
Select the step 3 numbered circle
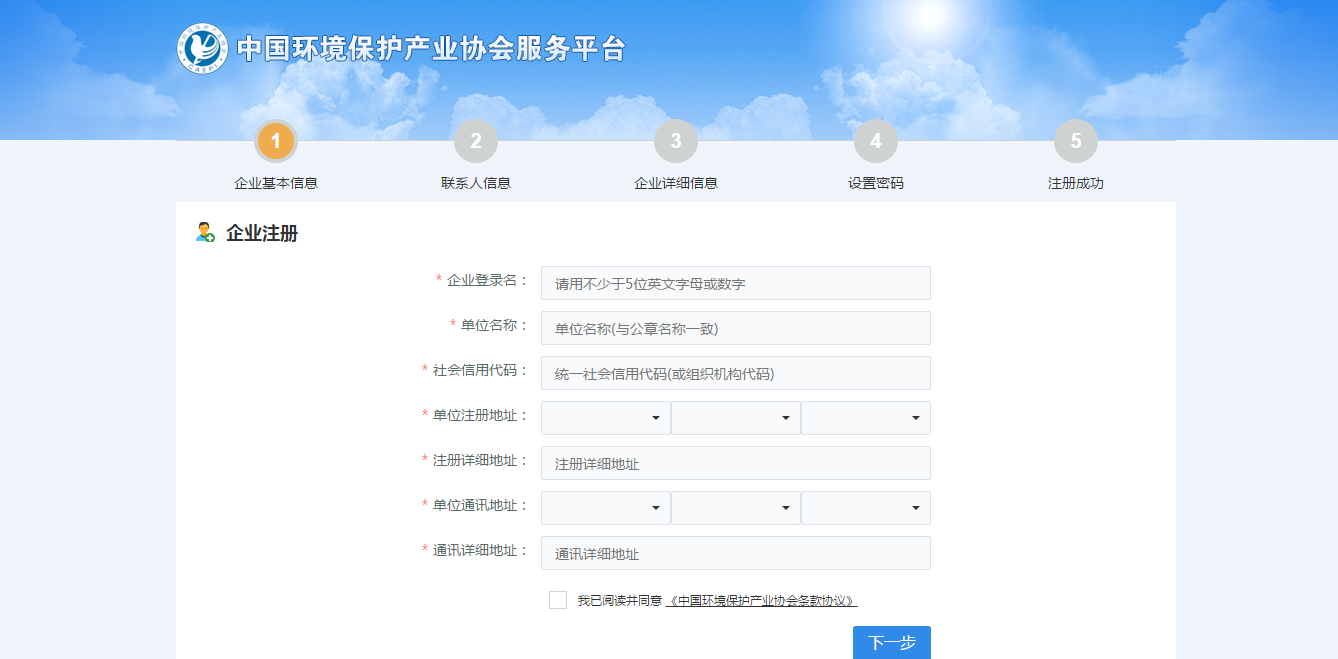(676, 141)
